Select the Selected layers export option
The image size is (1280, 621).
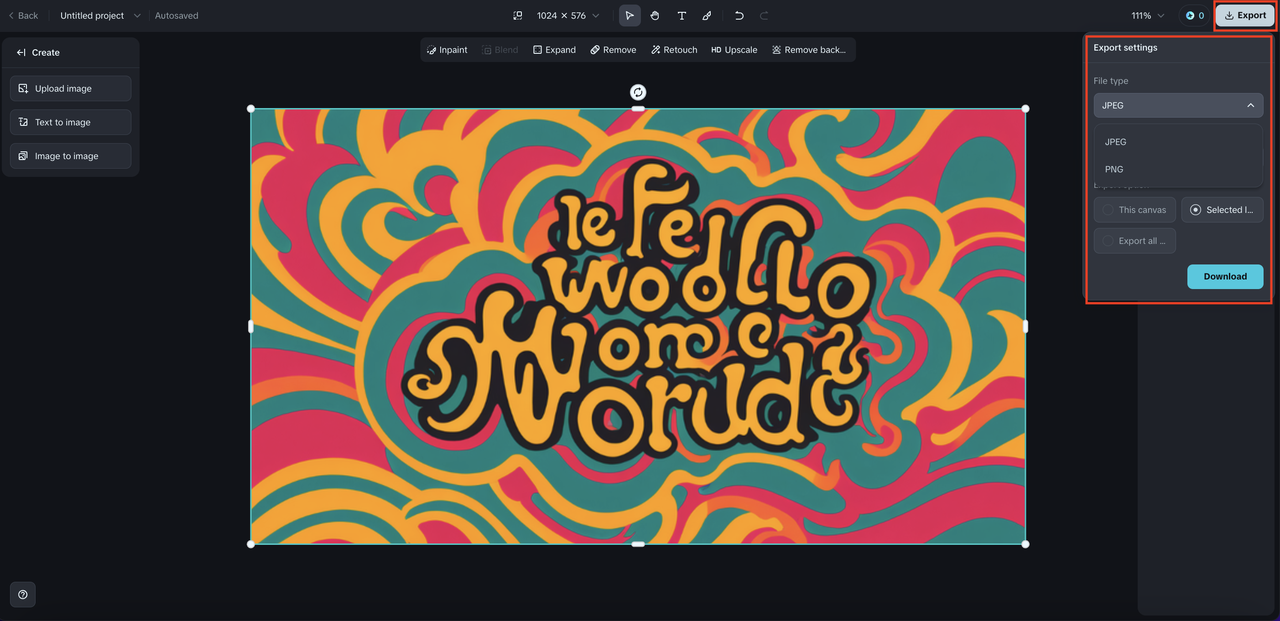click(x=1222, y=210)
